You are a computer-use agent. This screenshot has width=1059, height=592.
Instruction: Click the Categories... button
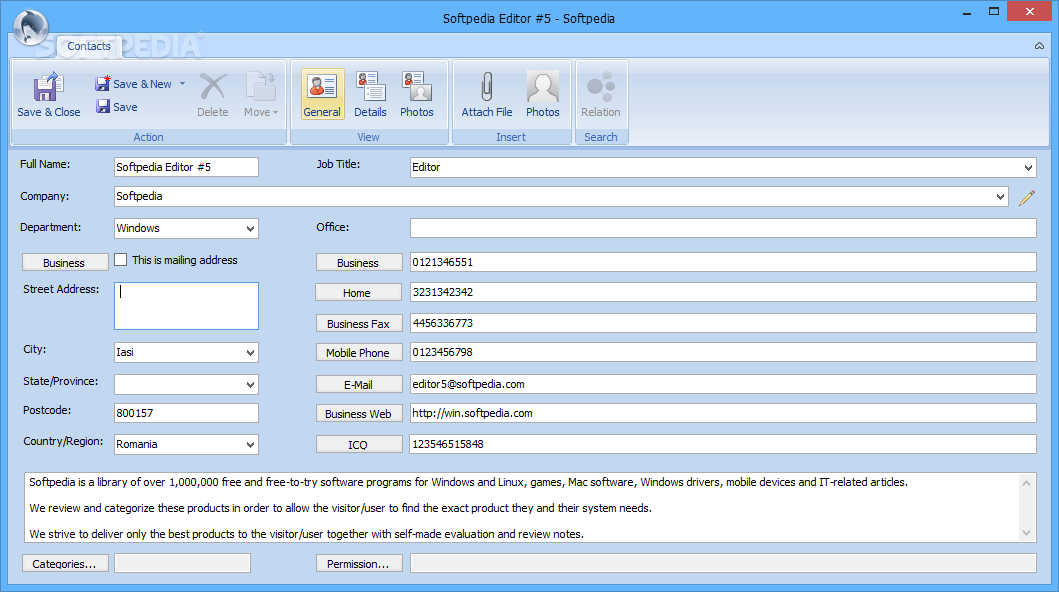pos(65,563)
